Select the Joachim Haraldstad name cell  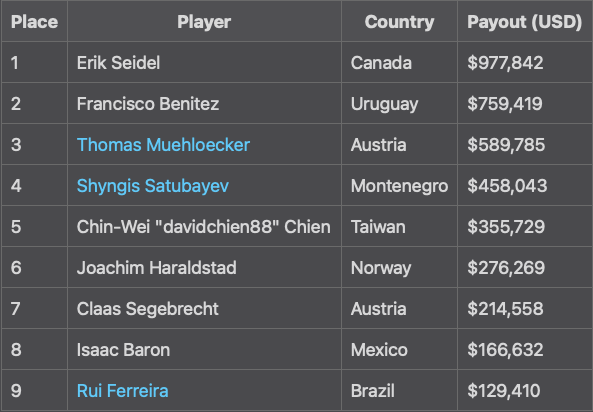click(x=204, y=267)
